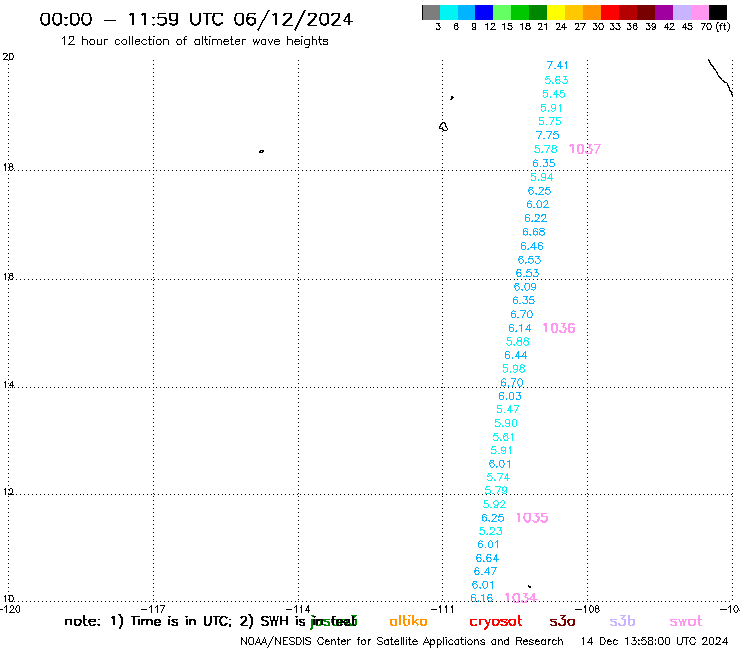Select the wave height value 5.63
740x650 pixels.
556,80
